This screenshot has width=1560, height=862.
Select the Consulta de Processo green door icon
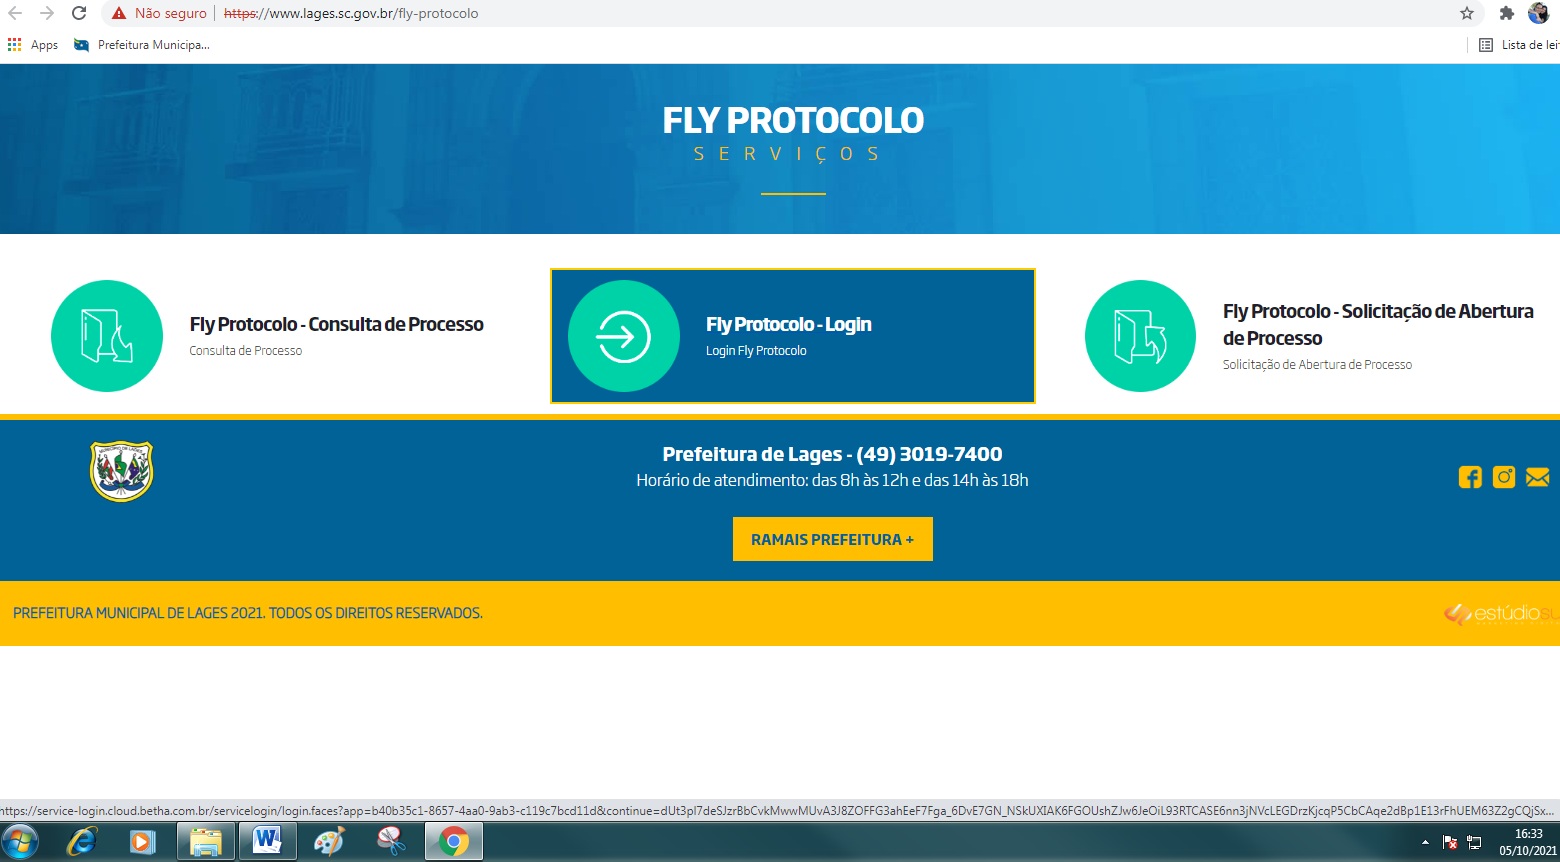[x=107, y=335]
